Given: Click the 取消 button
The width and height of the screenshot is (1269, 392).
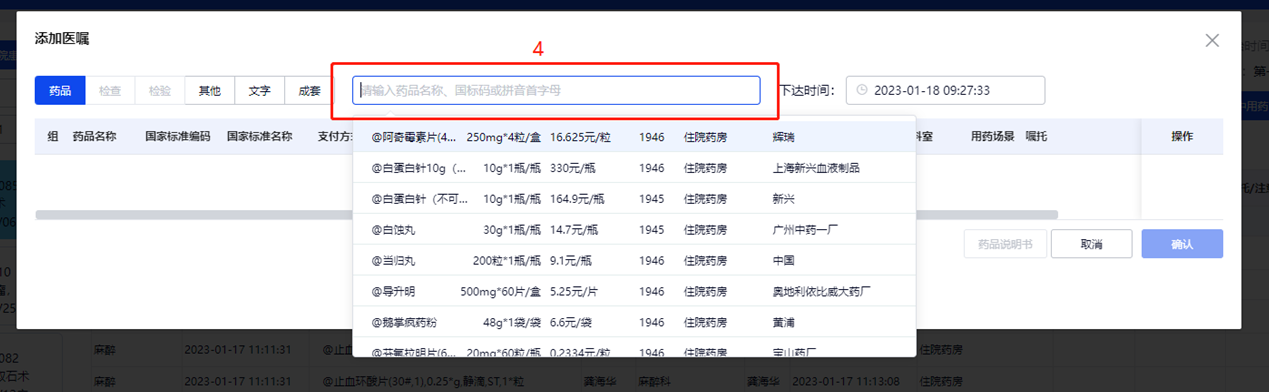Looking at the screenshot, I should click(1091, 244).
